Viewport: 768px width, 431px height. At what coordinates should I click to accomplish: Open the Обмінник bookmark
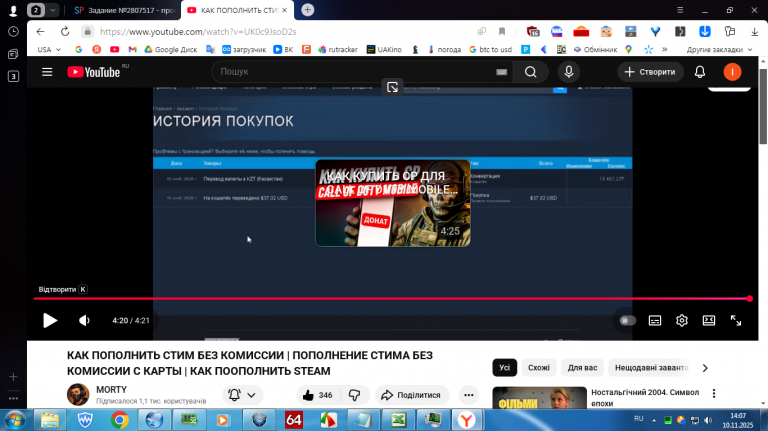[x=595, y=49]
